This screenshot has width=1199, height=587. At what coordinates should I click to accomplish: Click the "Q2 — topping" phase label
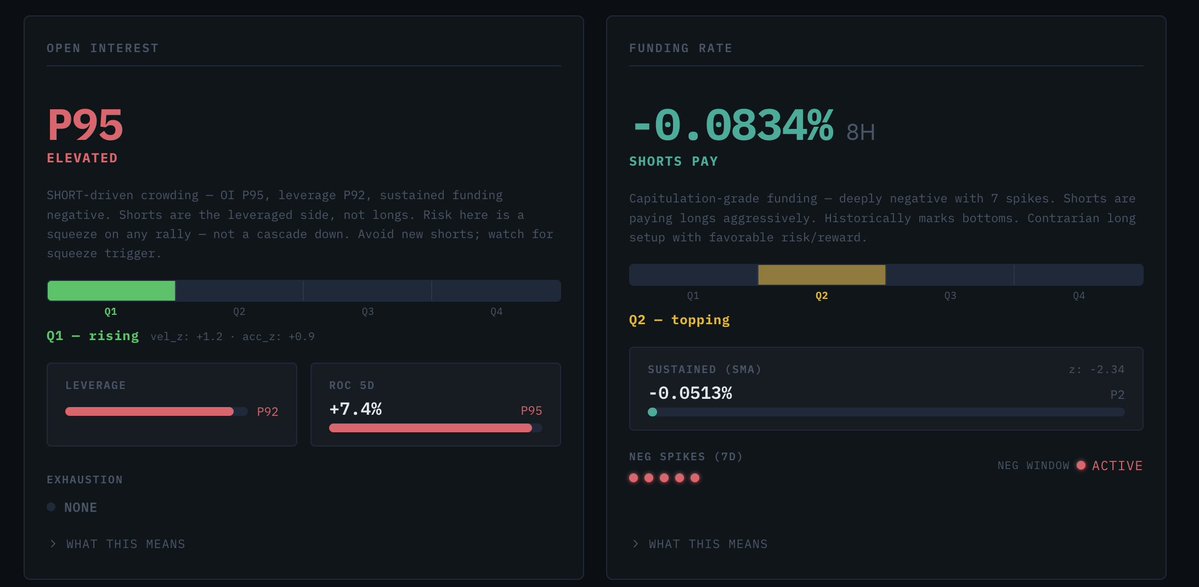pos(679,320)
